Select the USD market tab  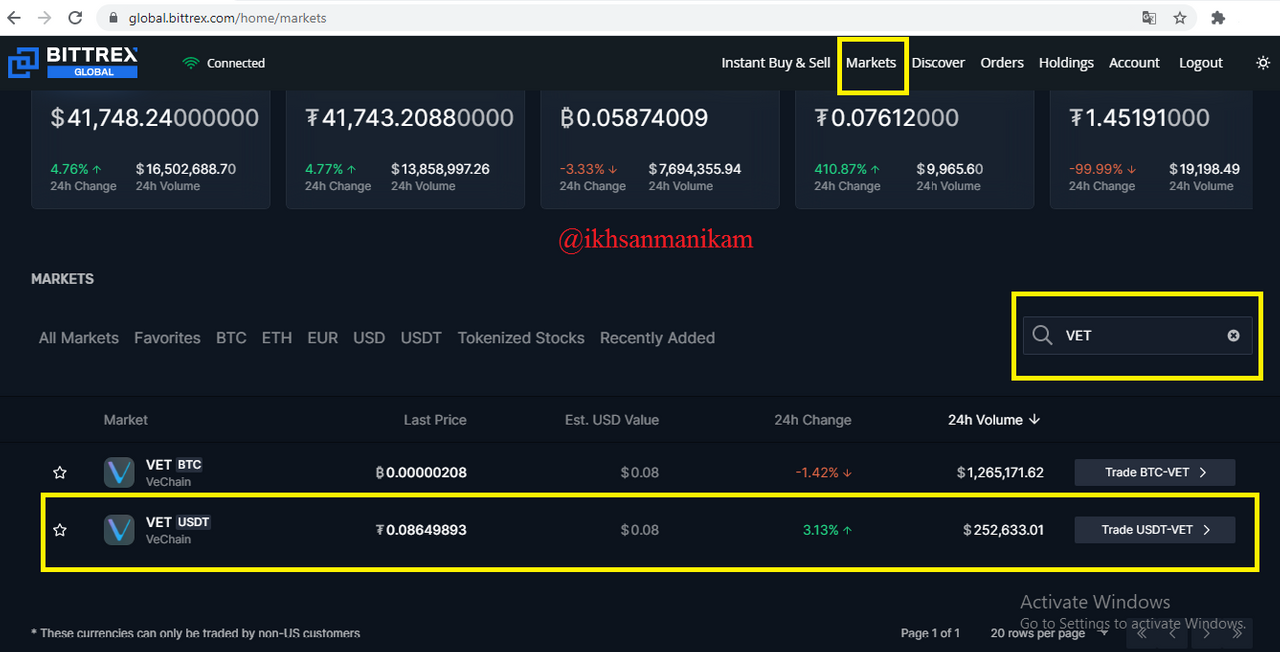click(x=369, y=338)
